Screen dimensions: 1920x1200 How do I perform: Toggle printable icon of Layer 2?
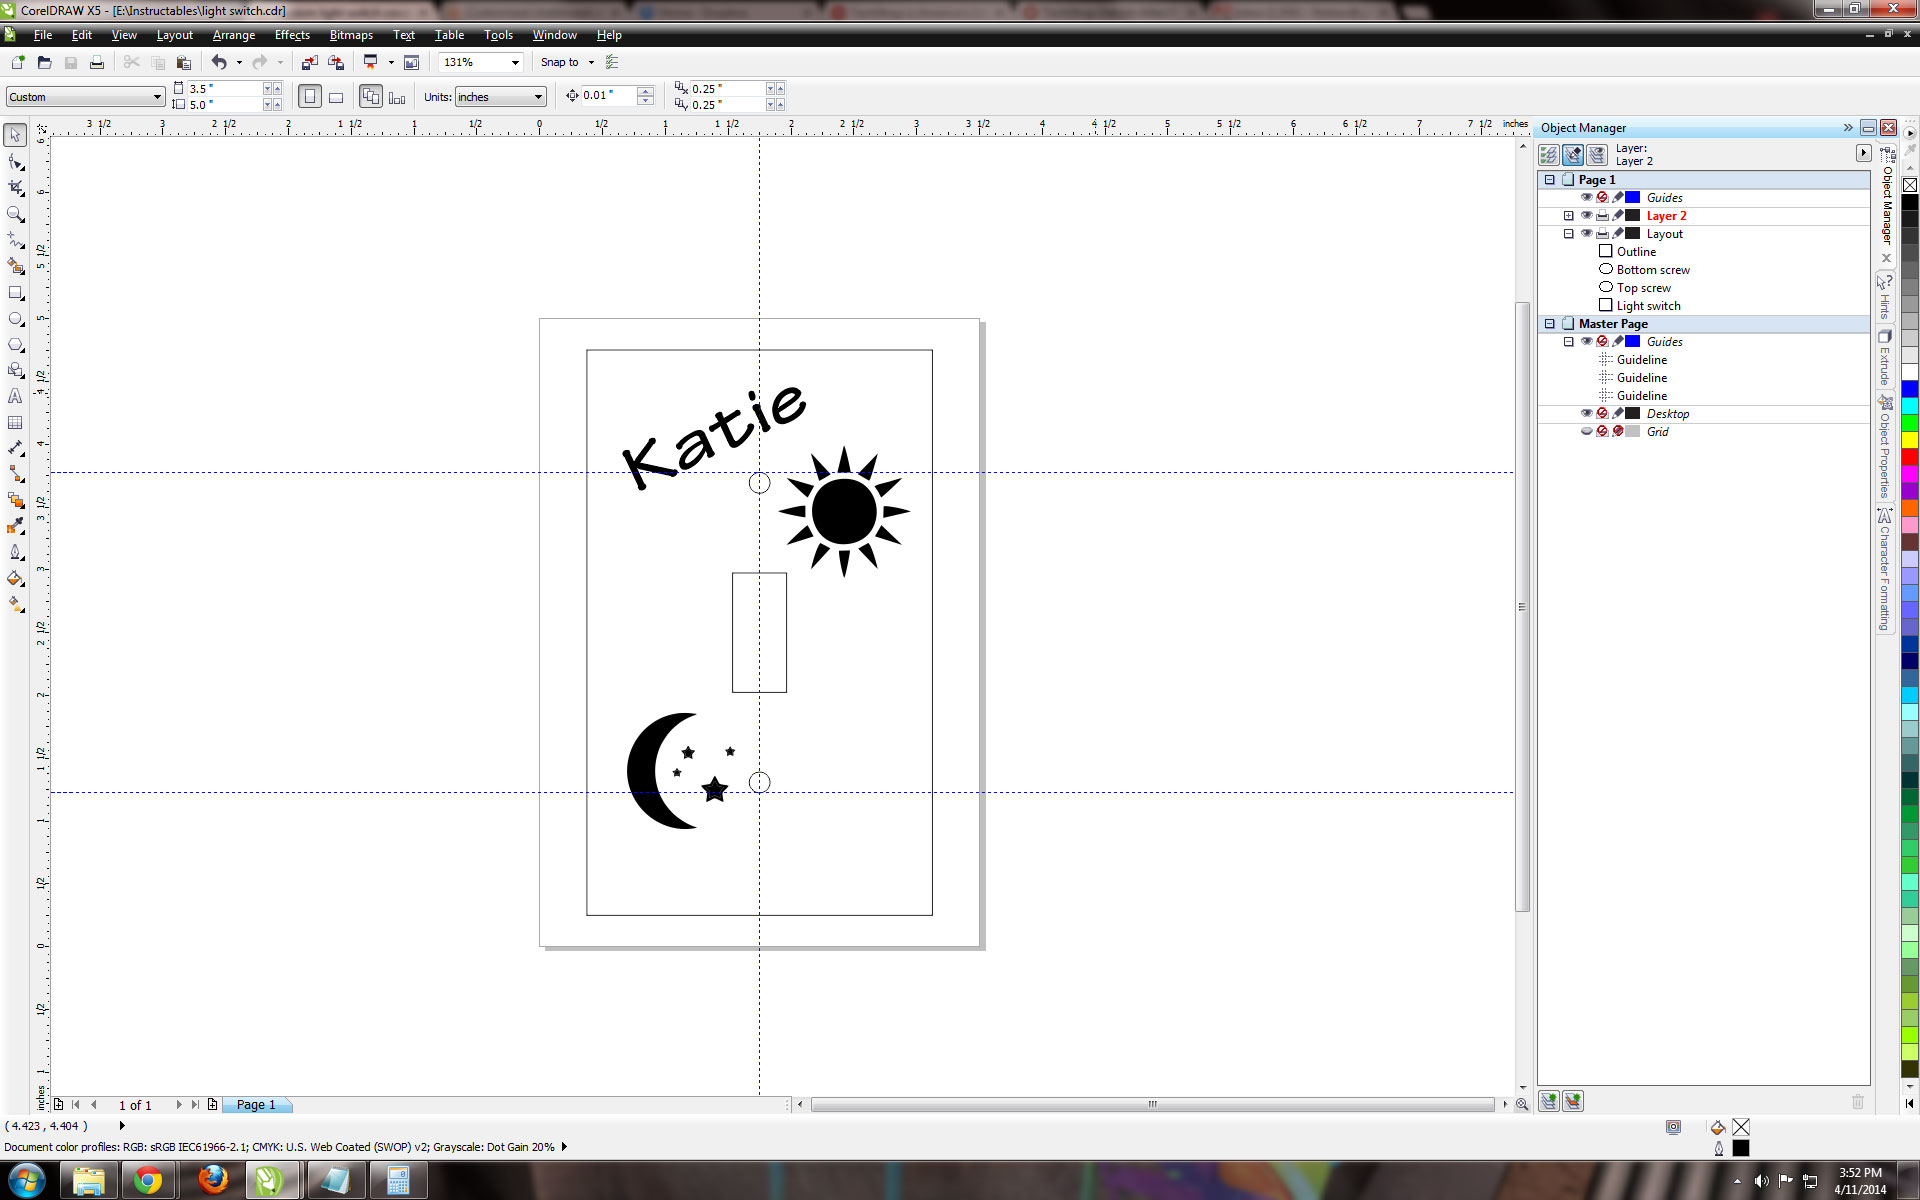coord(1602,215)
